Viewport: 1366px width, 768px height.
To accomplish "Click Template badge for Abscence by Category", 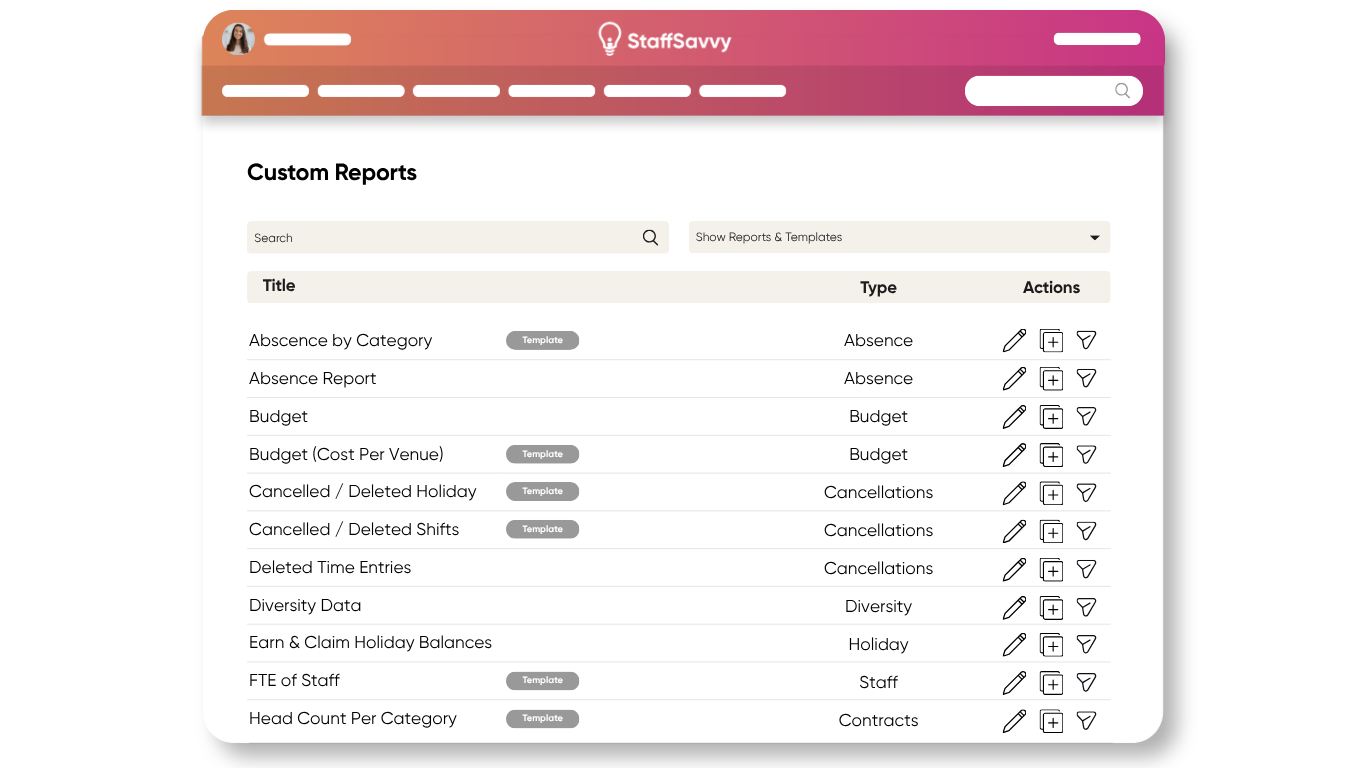I will (542, 340).
